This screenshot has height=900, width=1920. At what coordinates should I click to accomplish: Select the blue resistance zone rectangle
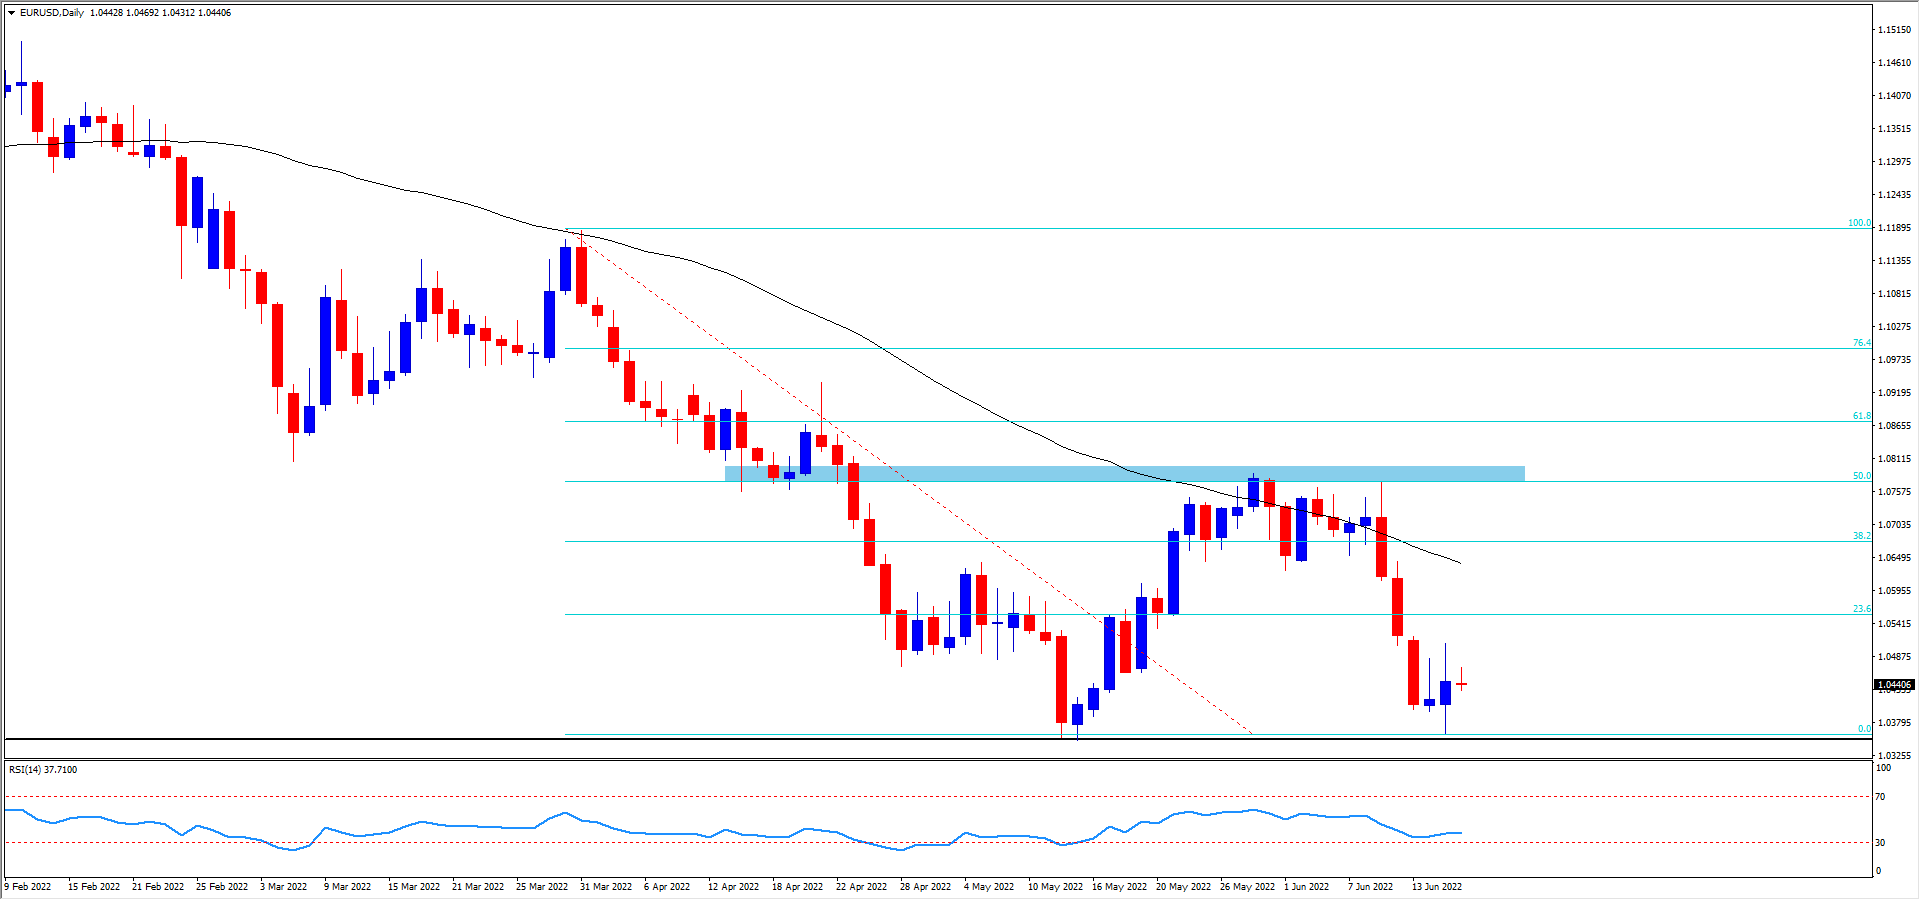click(1124, 474)
